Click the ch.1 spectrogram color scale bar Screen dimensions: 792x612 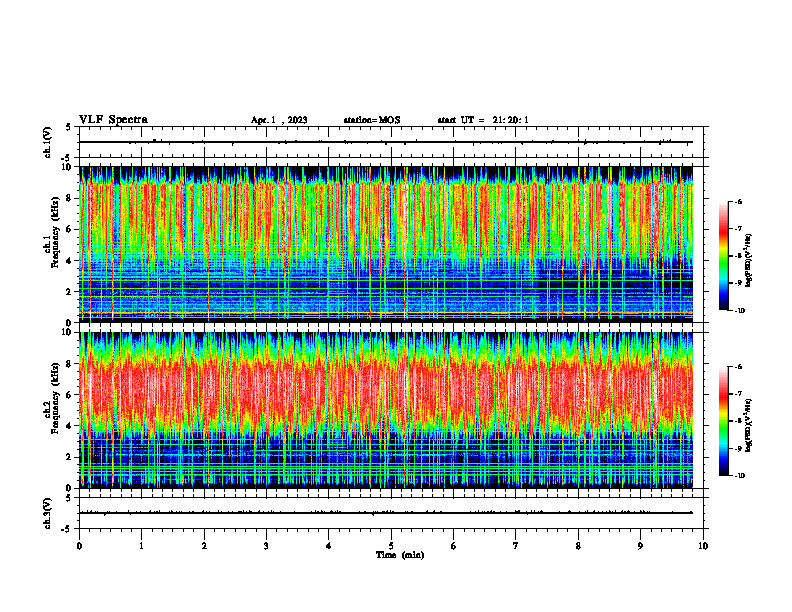724,256
